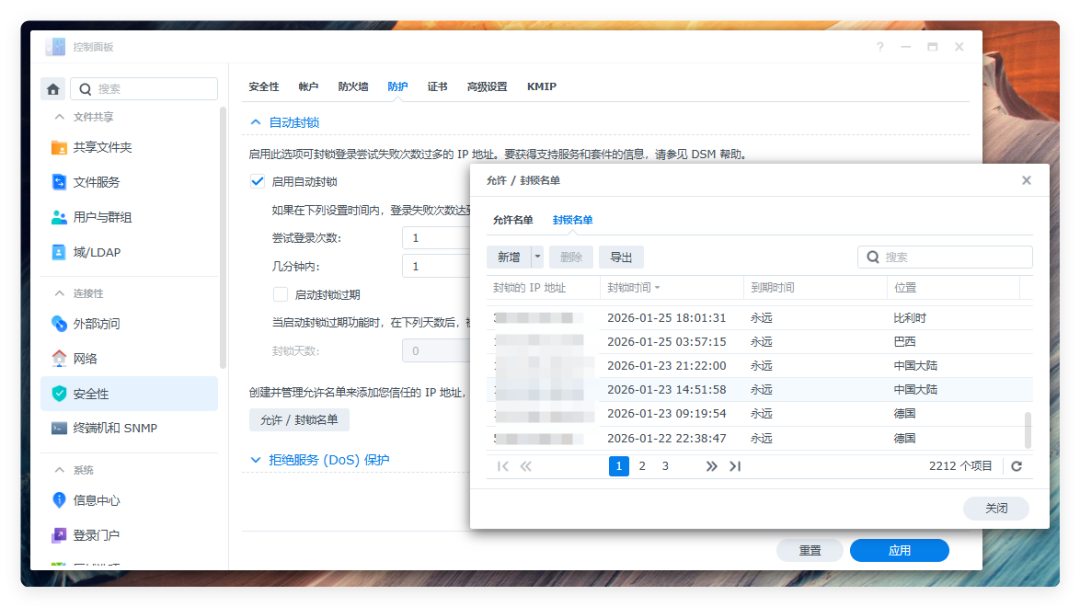Go to page 3 of block list
The image size is (1080, 607).
pos(665,466)
